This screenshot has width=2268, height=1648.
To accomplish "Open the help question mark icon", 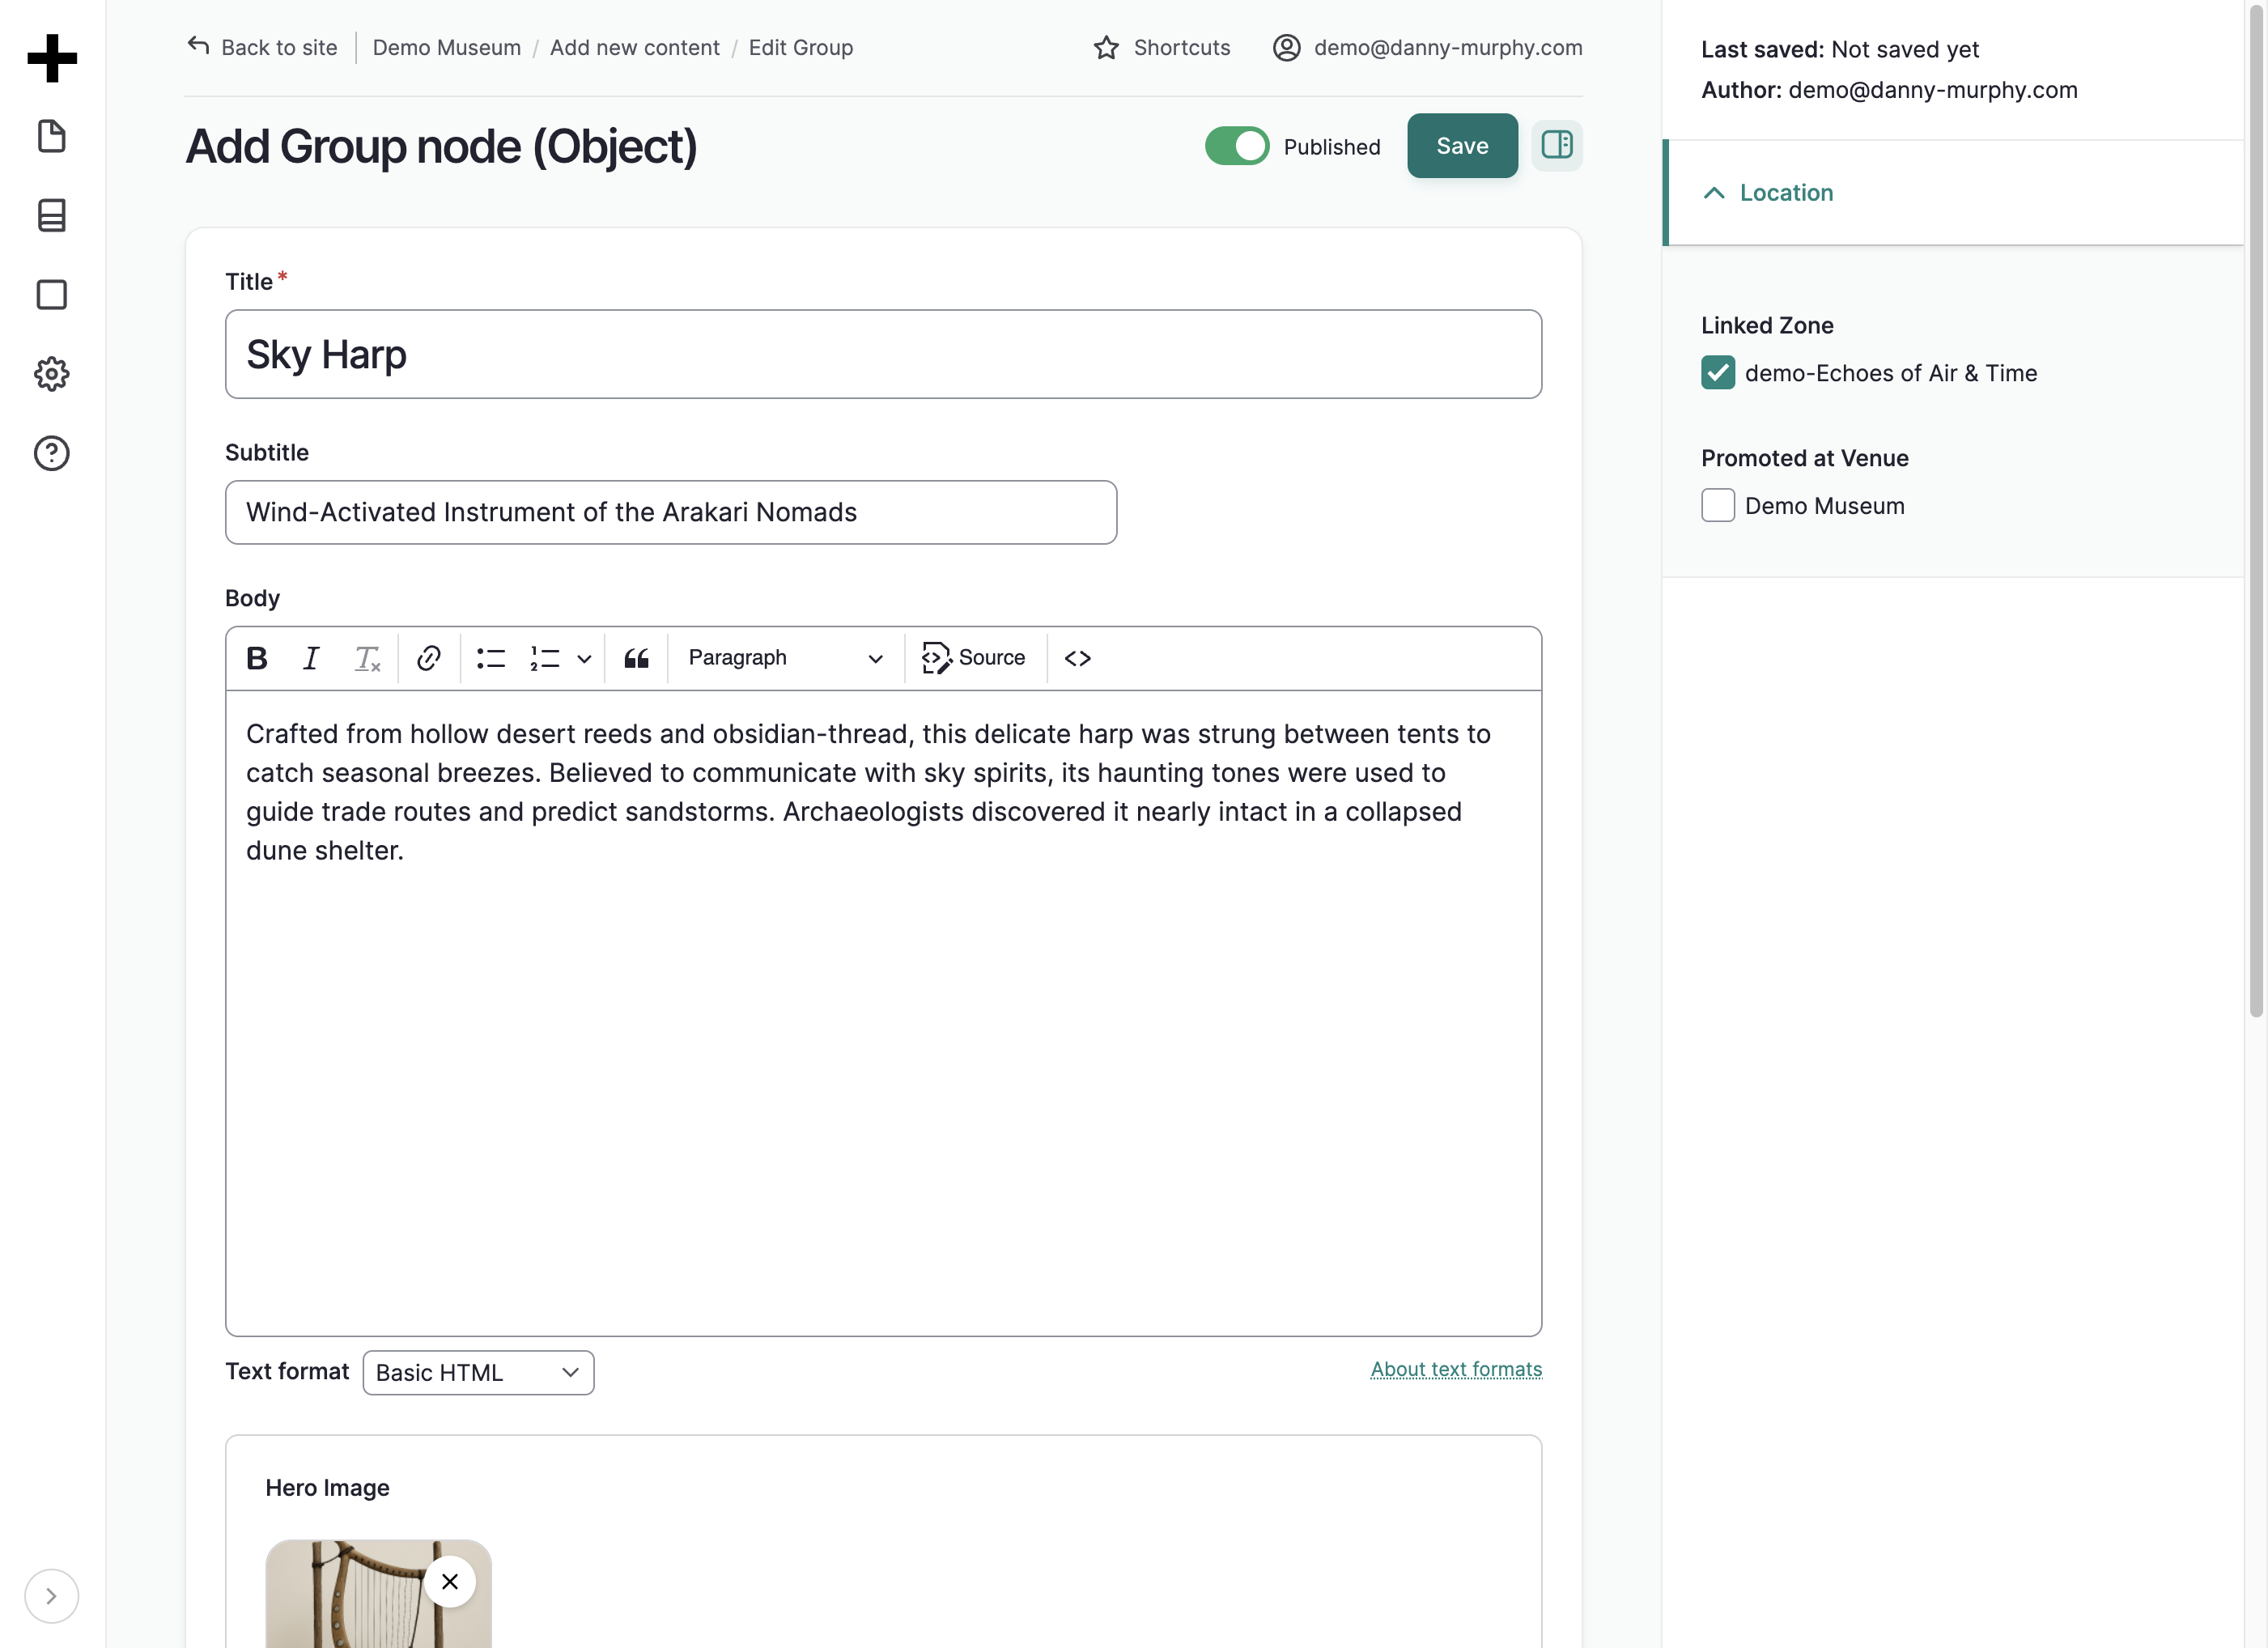I will coord(52,453).
